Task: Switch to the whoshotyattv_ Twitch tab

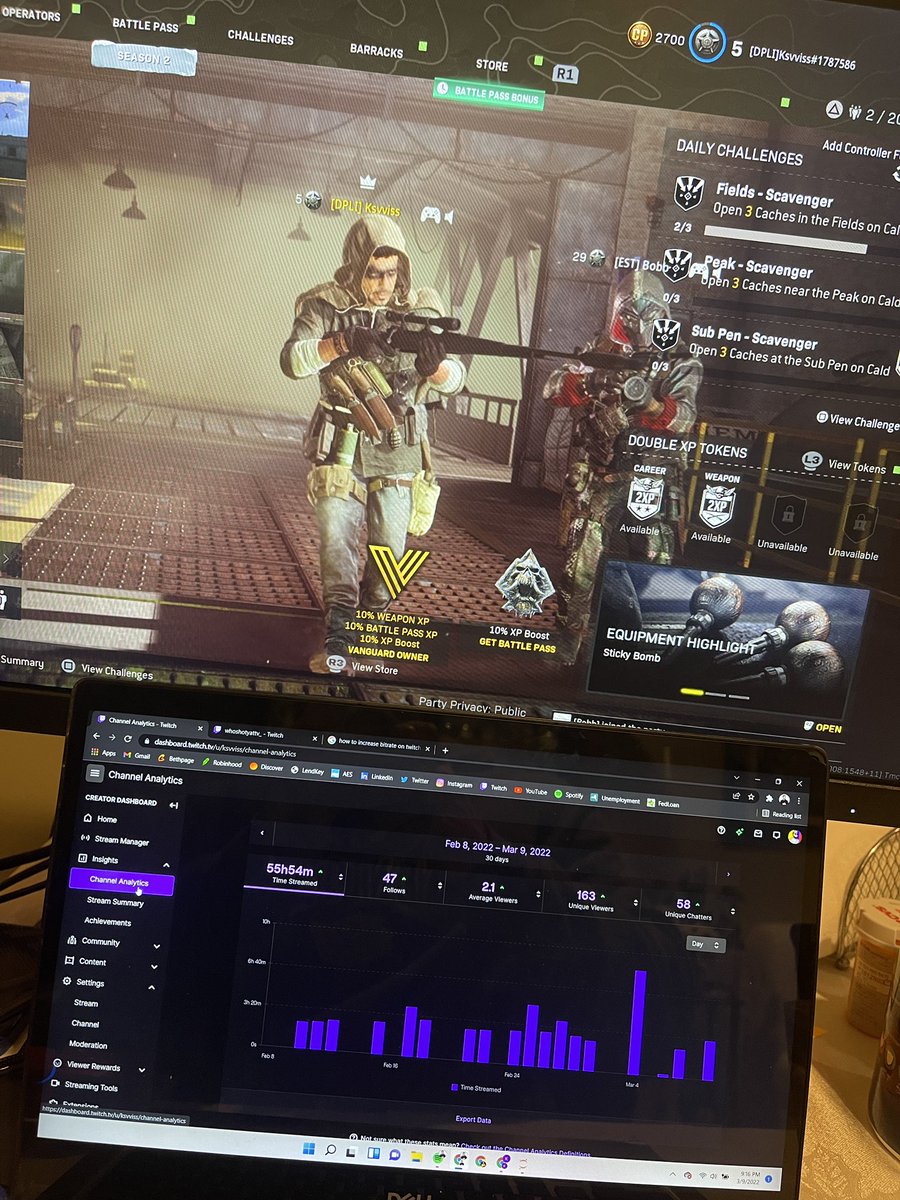Action: 262,733
